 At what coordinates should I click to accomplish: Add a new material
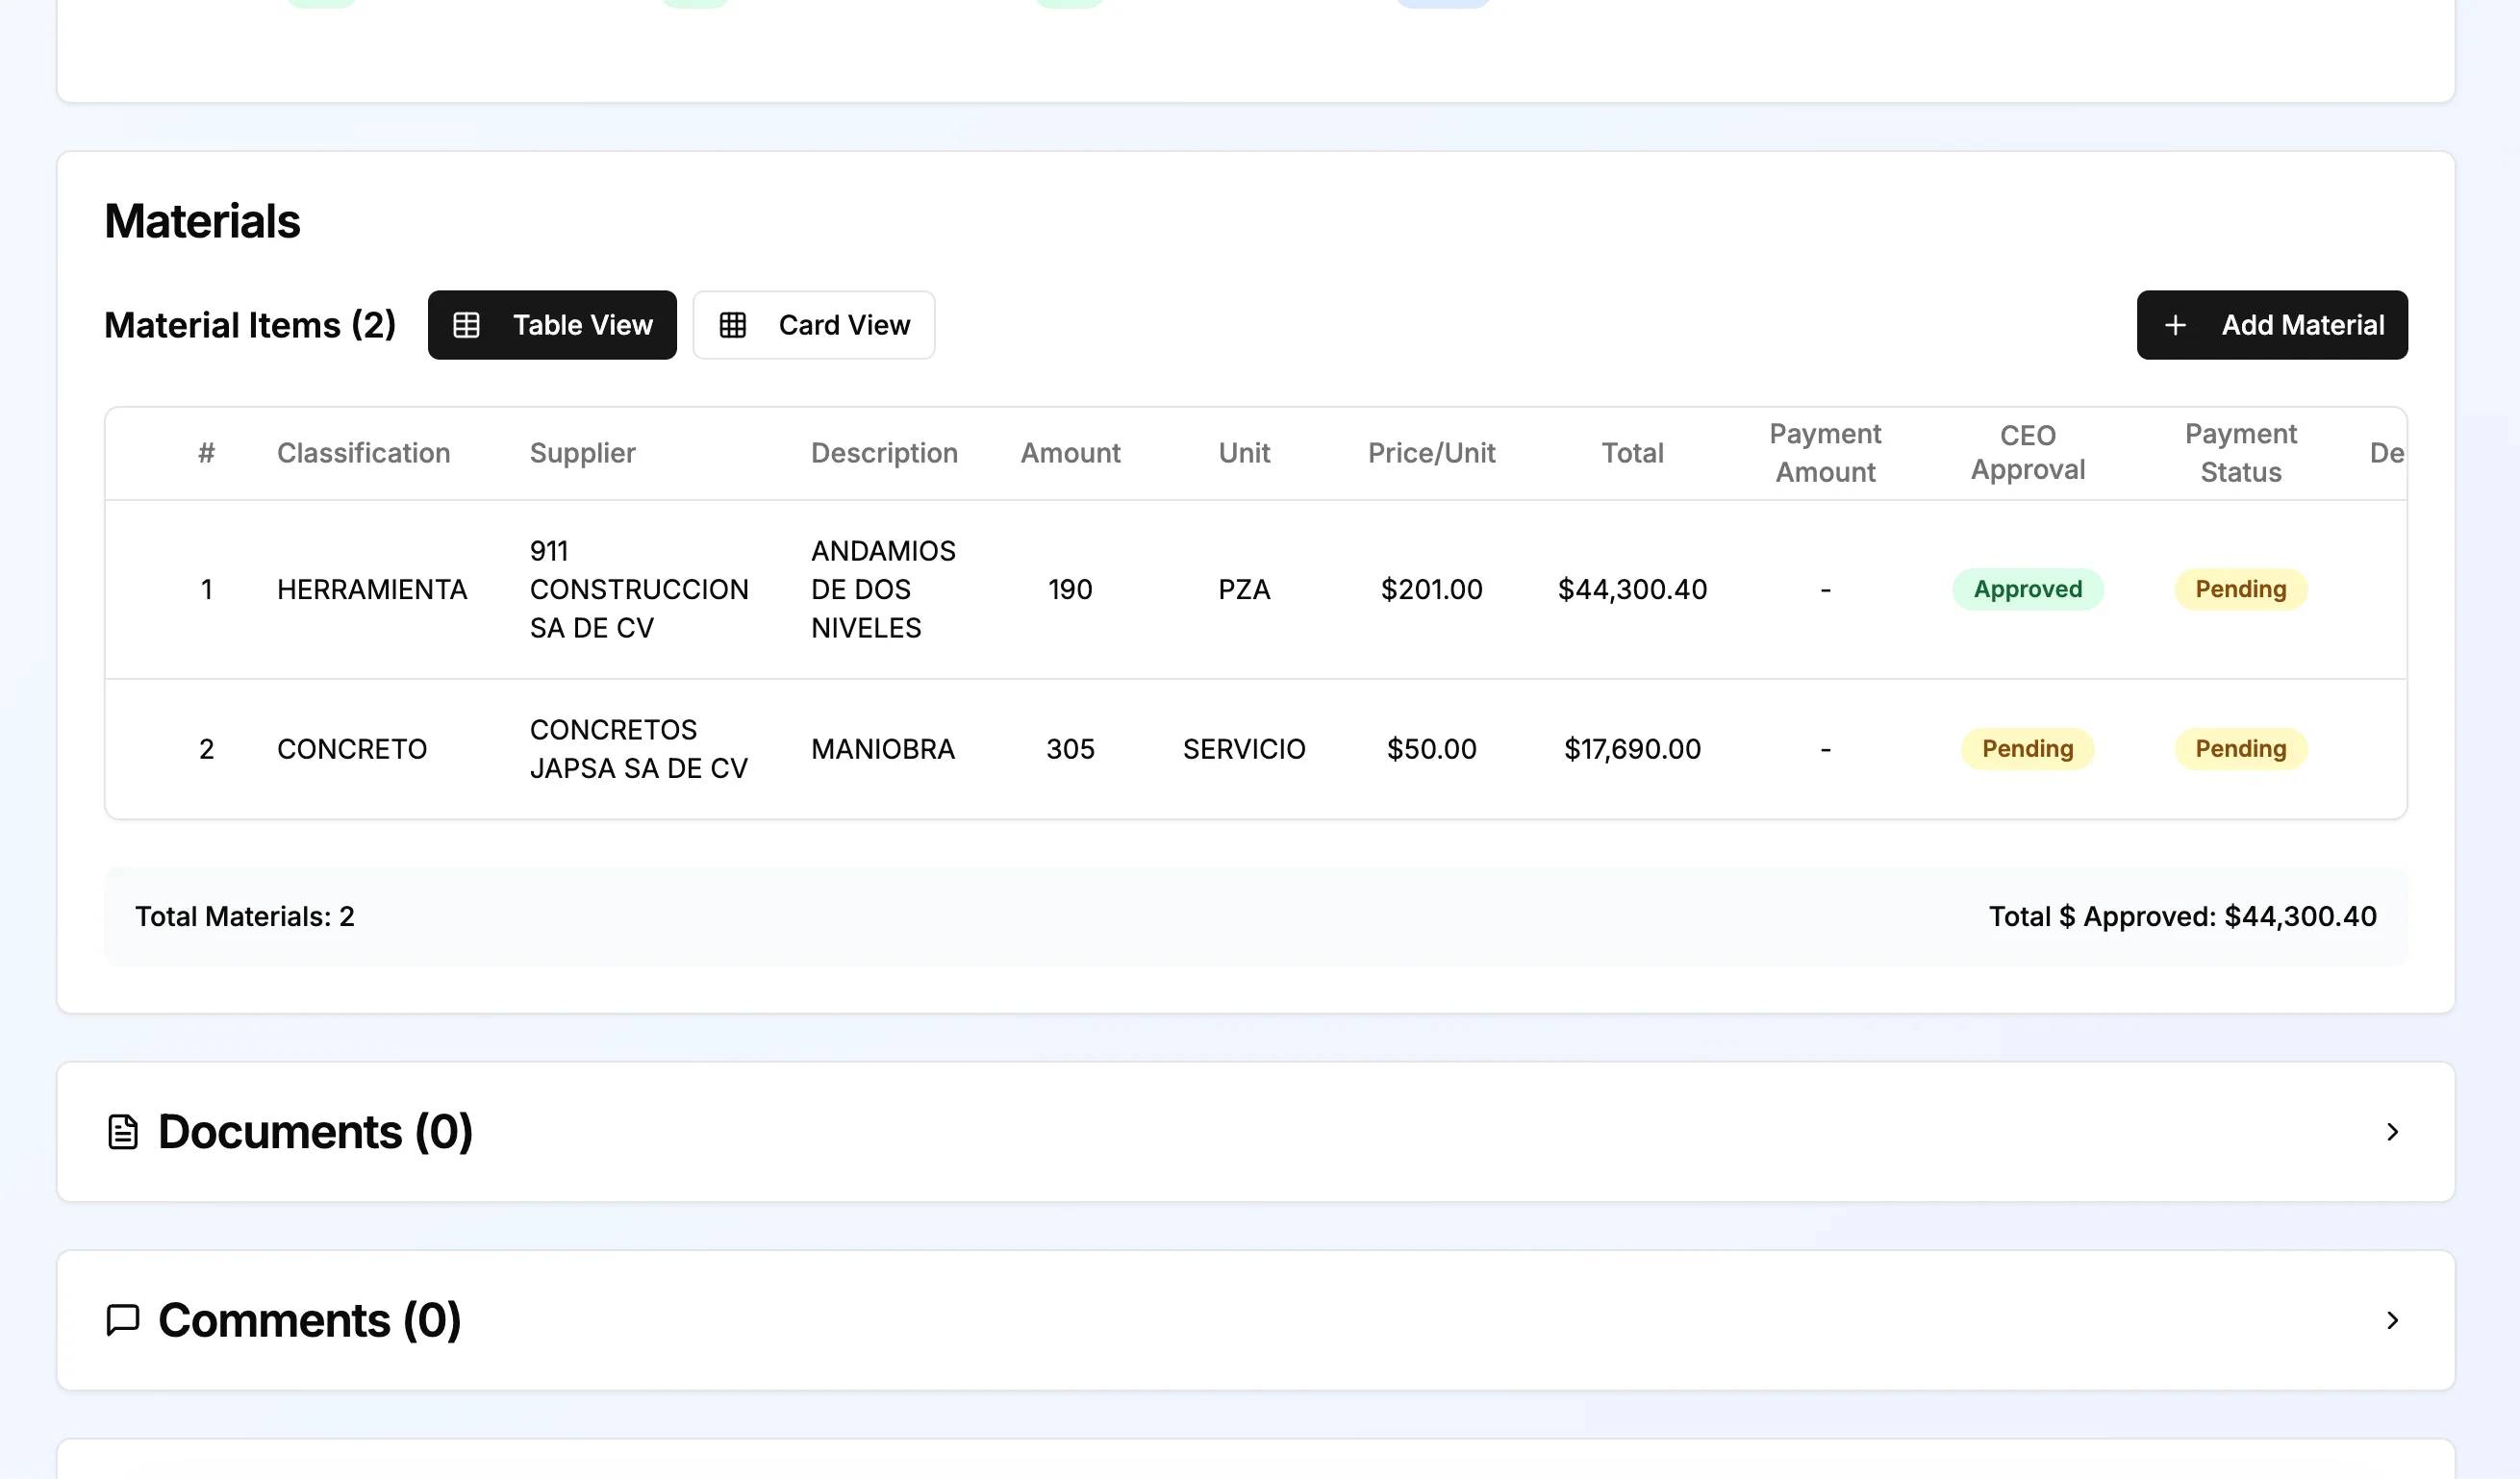tap(2272, 325)
